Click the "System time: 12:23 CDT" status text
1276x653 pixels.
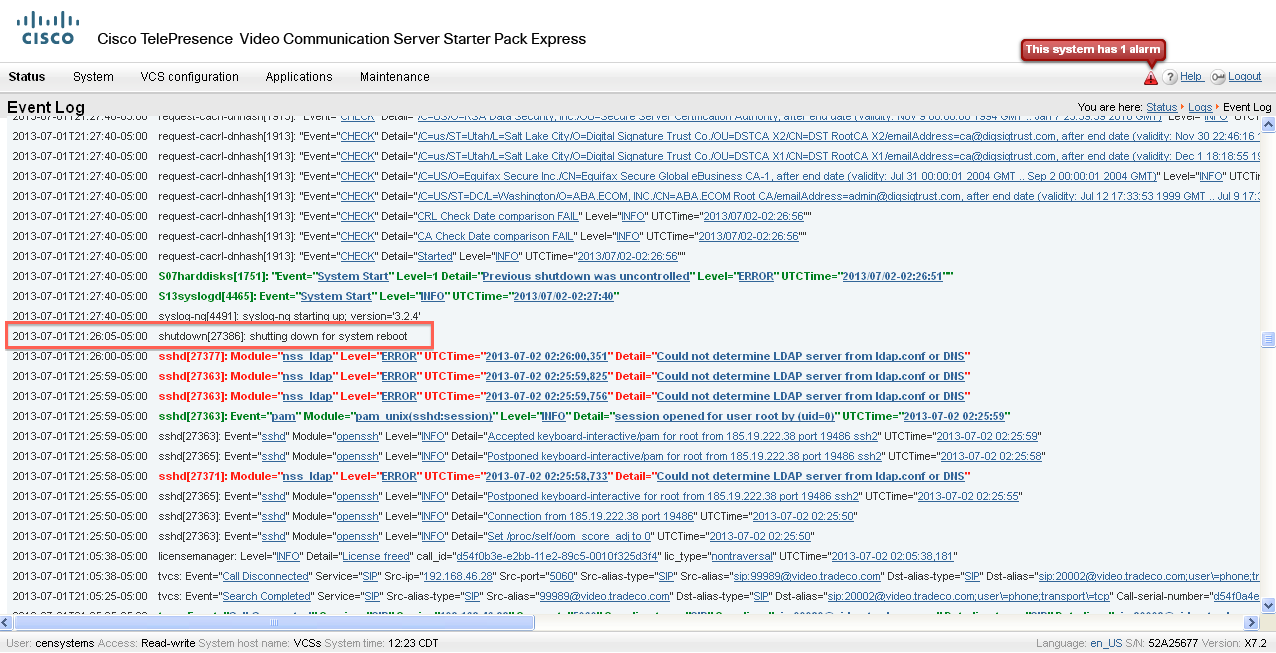(382, 643)
